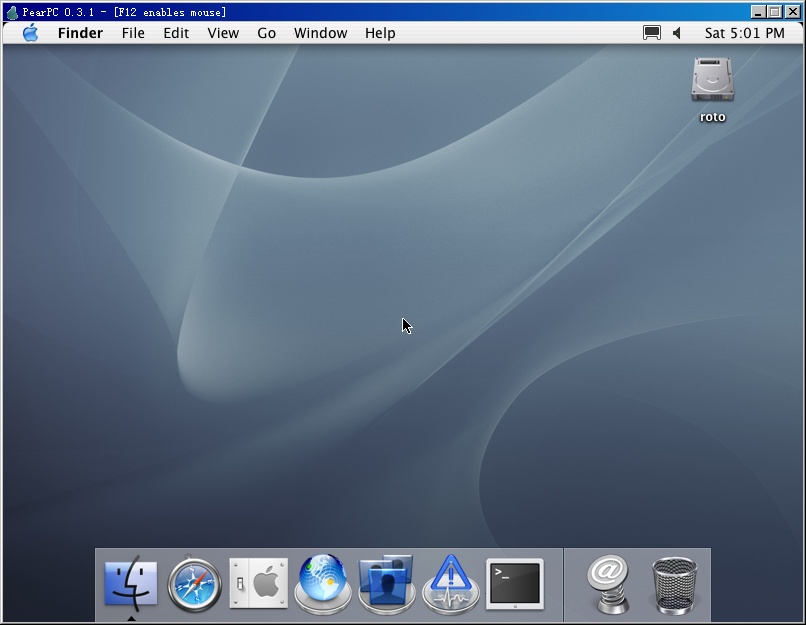The width and height of the screenshot is (806, 625).
Task: Click the @ spring mail Dock icon
Action: [609, 584]
